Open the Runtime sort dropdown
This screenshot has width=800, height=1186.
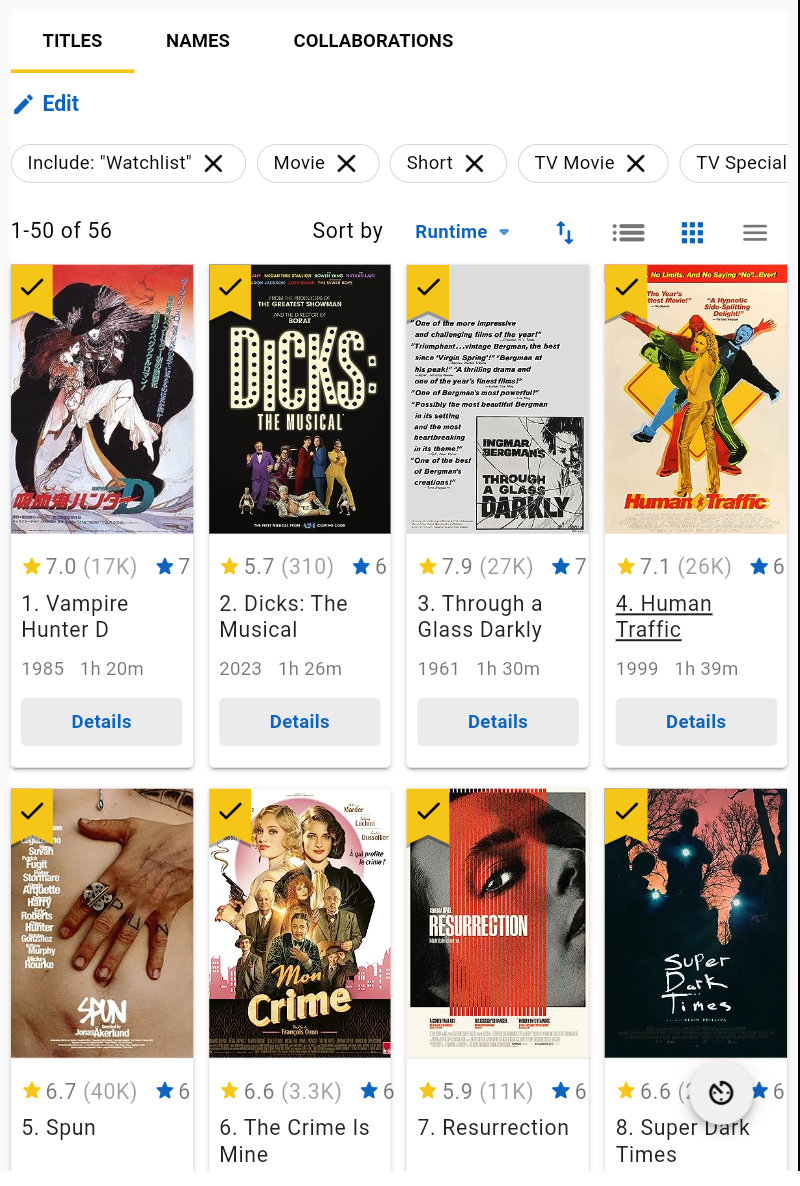point(462,231)
